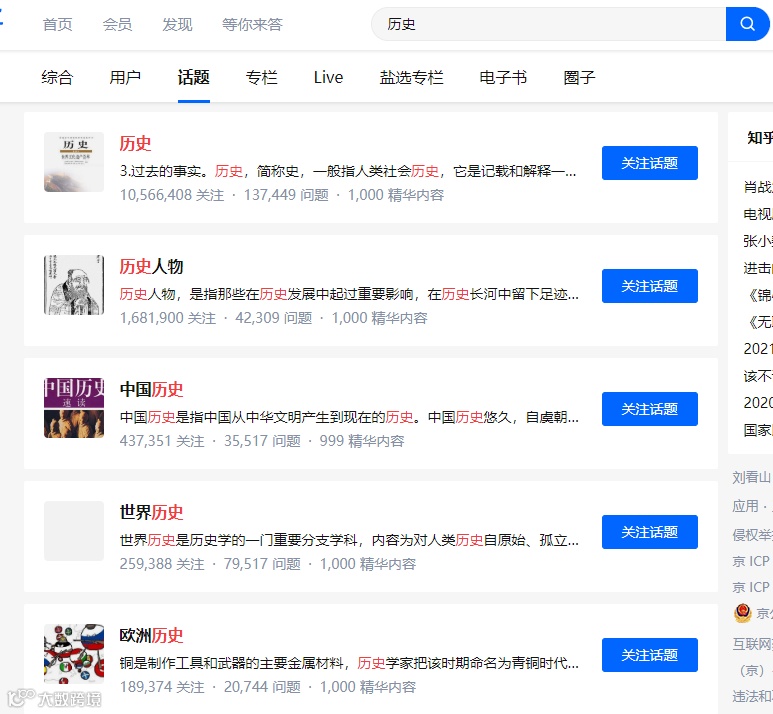The height and width of the screenshot is (714, 773).
Task: Switch to the 圈子 results tab
Action: coord(579,77)
